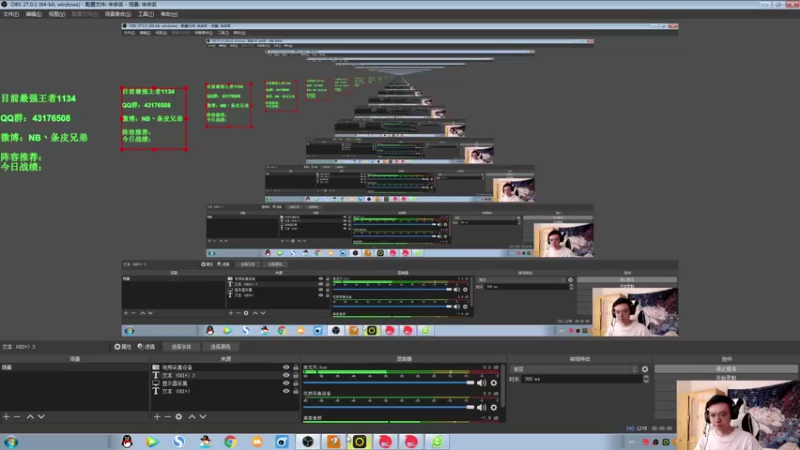Viewport: 800px width, 450px height.
Task: Lock the 文本 (GDI+) 3 source
Action: (295, 375)
